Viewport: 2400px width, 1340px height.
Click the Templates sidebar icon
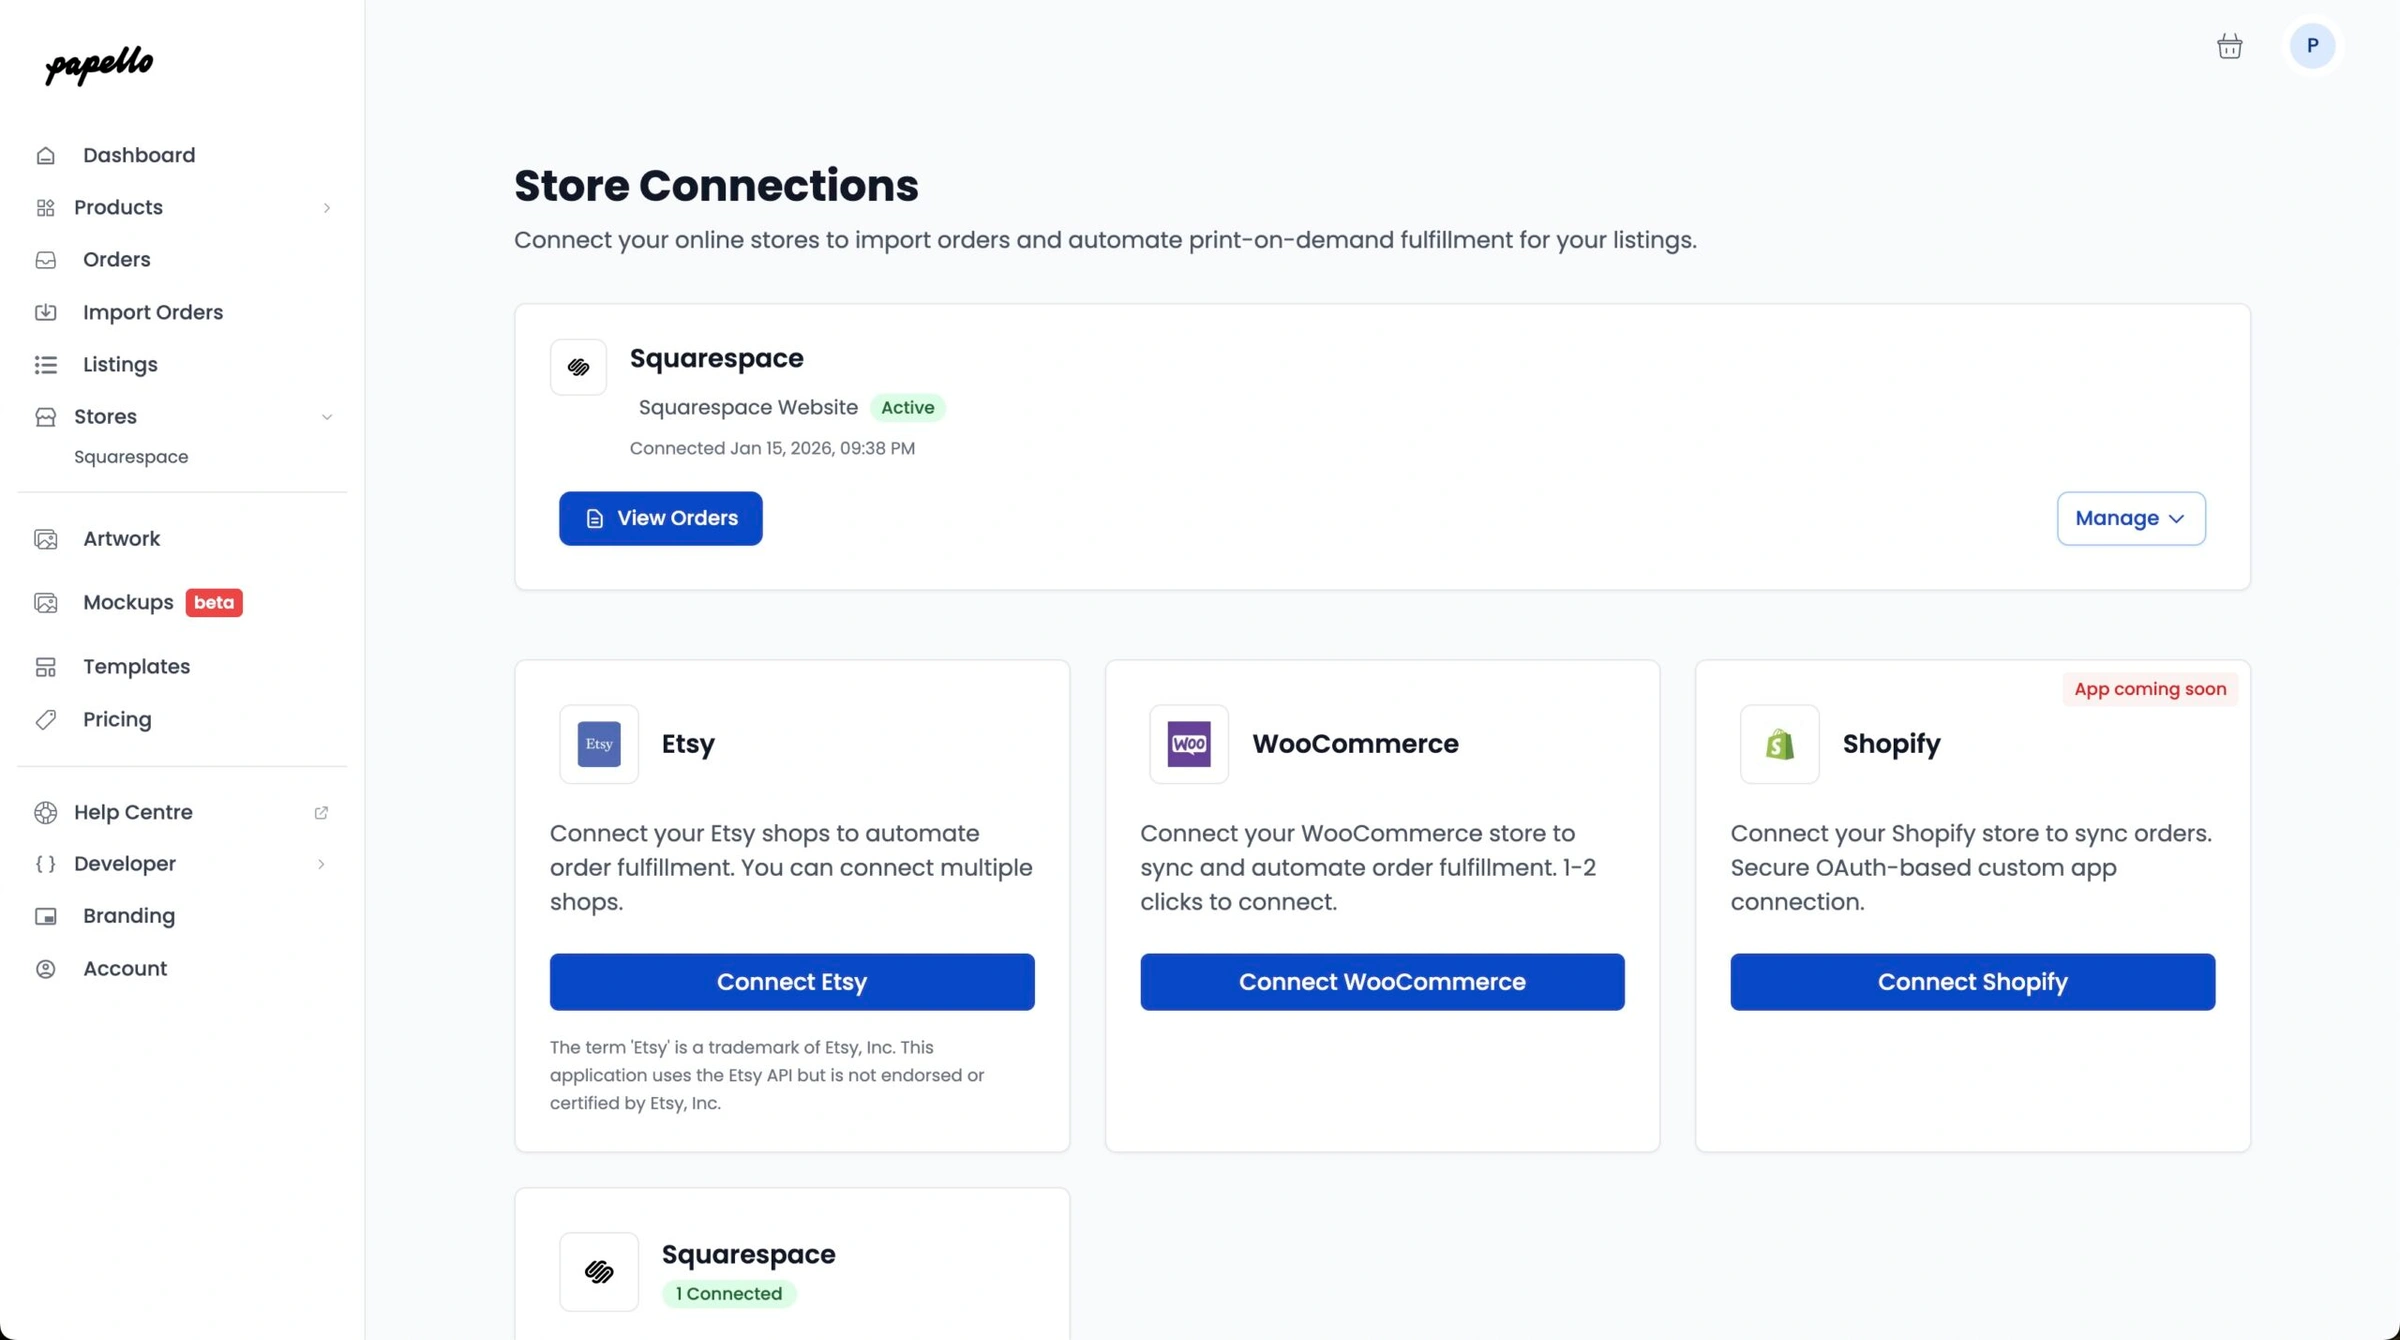click(47, 666)
